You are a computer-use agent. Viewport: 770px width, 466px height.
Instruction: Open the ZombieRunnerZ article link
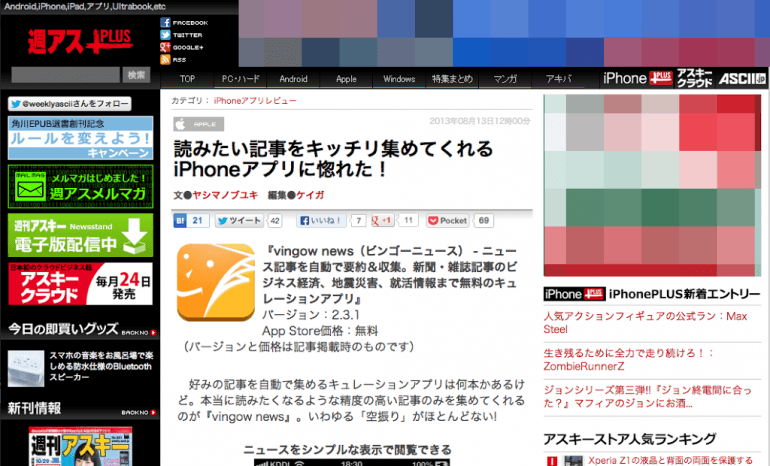(x=629, y=359)
